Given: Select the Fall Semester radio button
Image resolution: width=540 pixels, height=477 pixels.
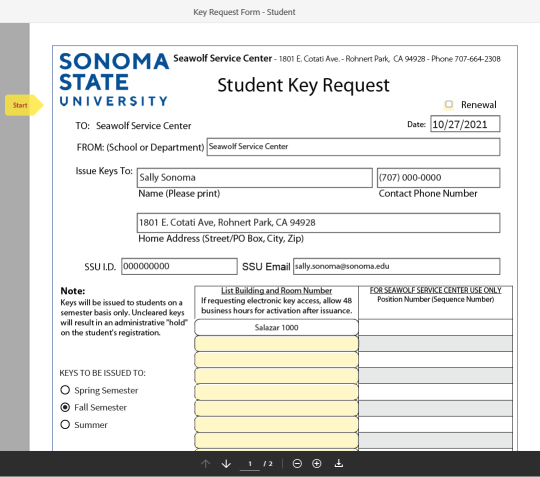Looking at the screenshot, I should [65, 407].
